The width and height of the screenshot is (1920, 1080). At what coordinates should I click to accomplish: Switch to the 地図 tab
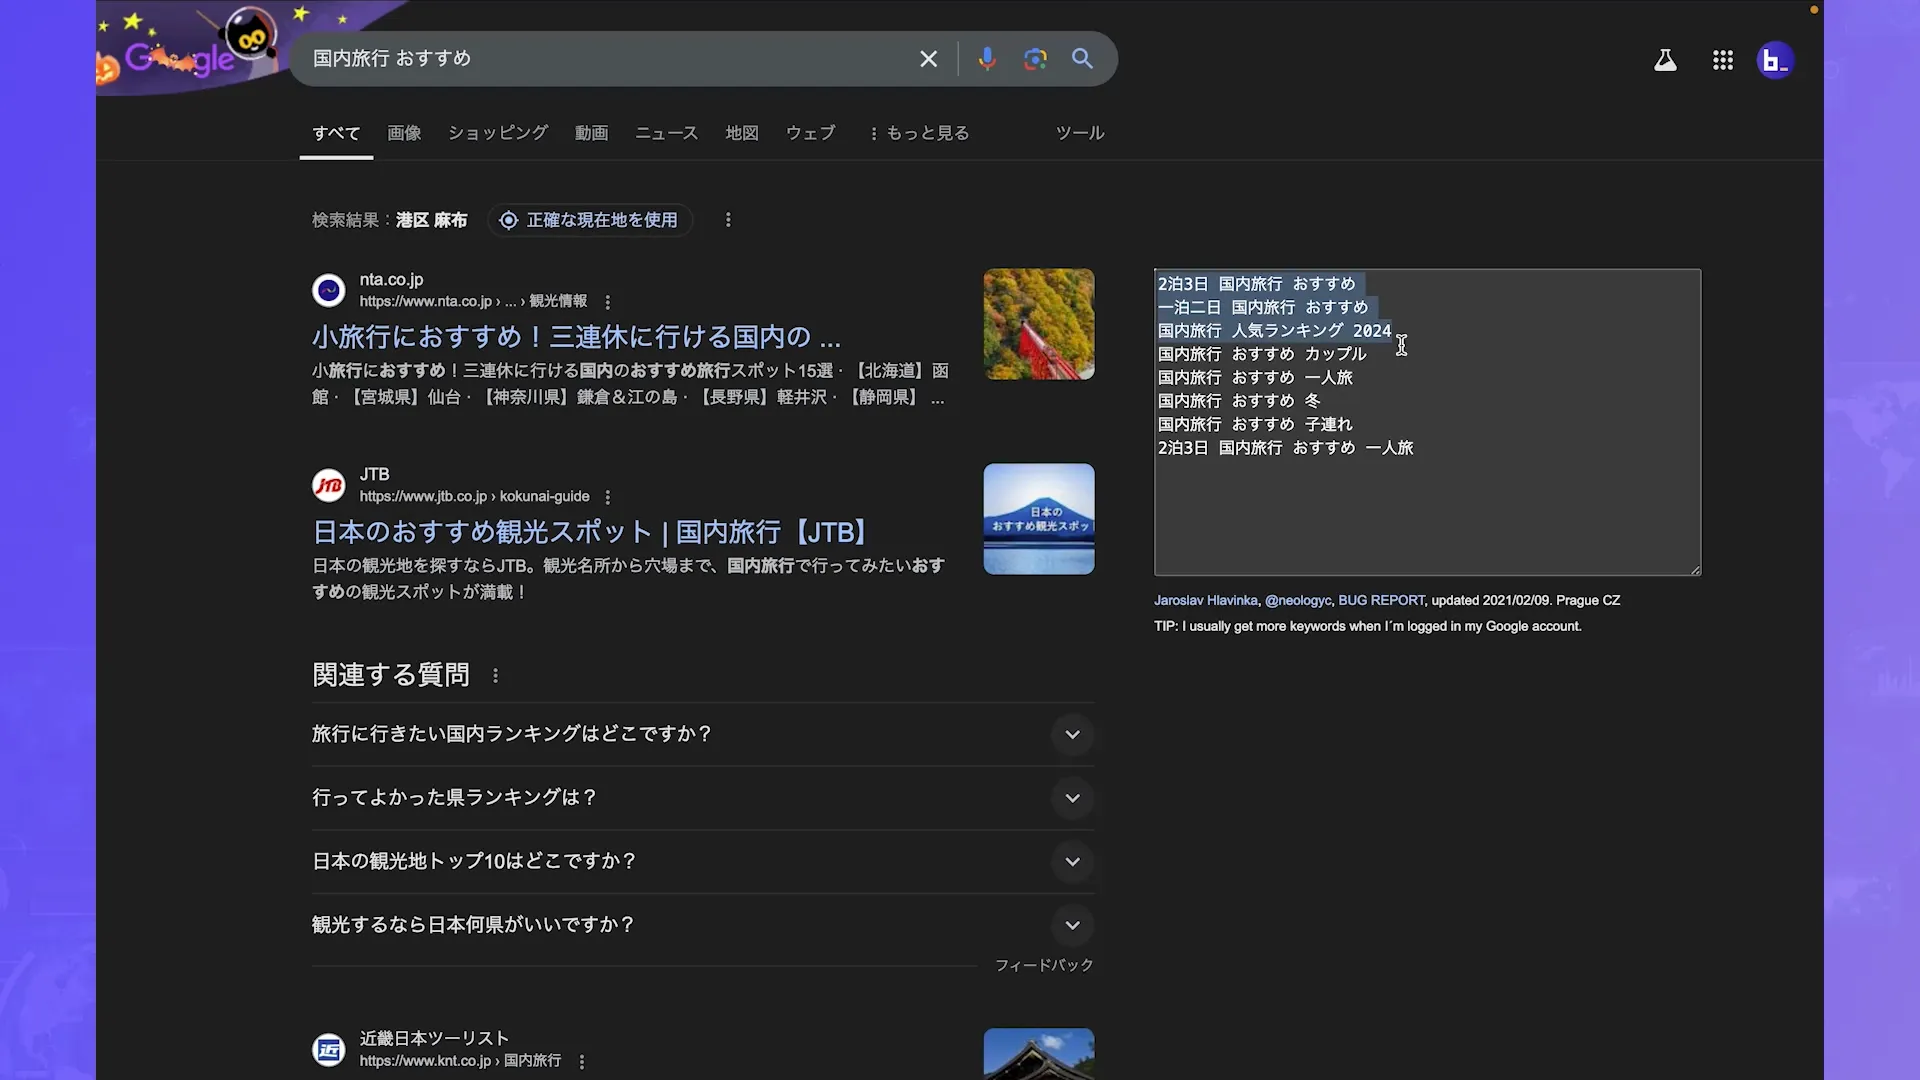(742, 133)
